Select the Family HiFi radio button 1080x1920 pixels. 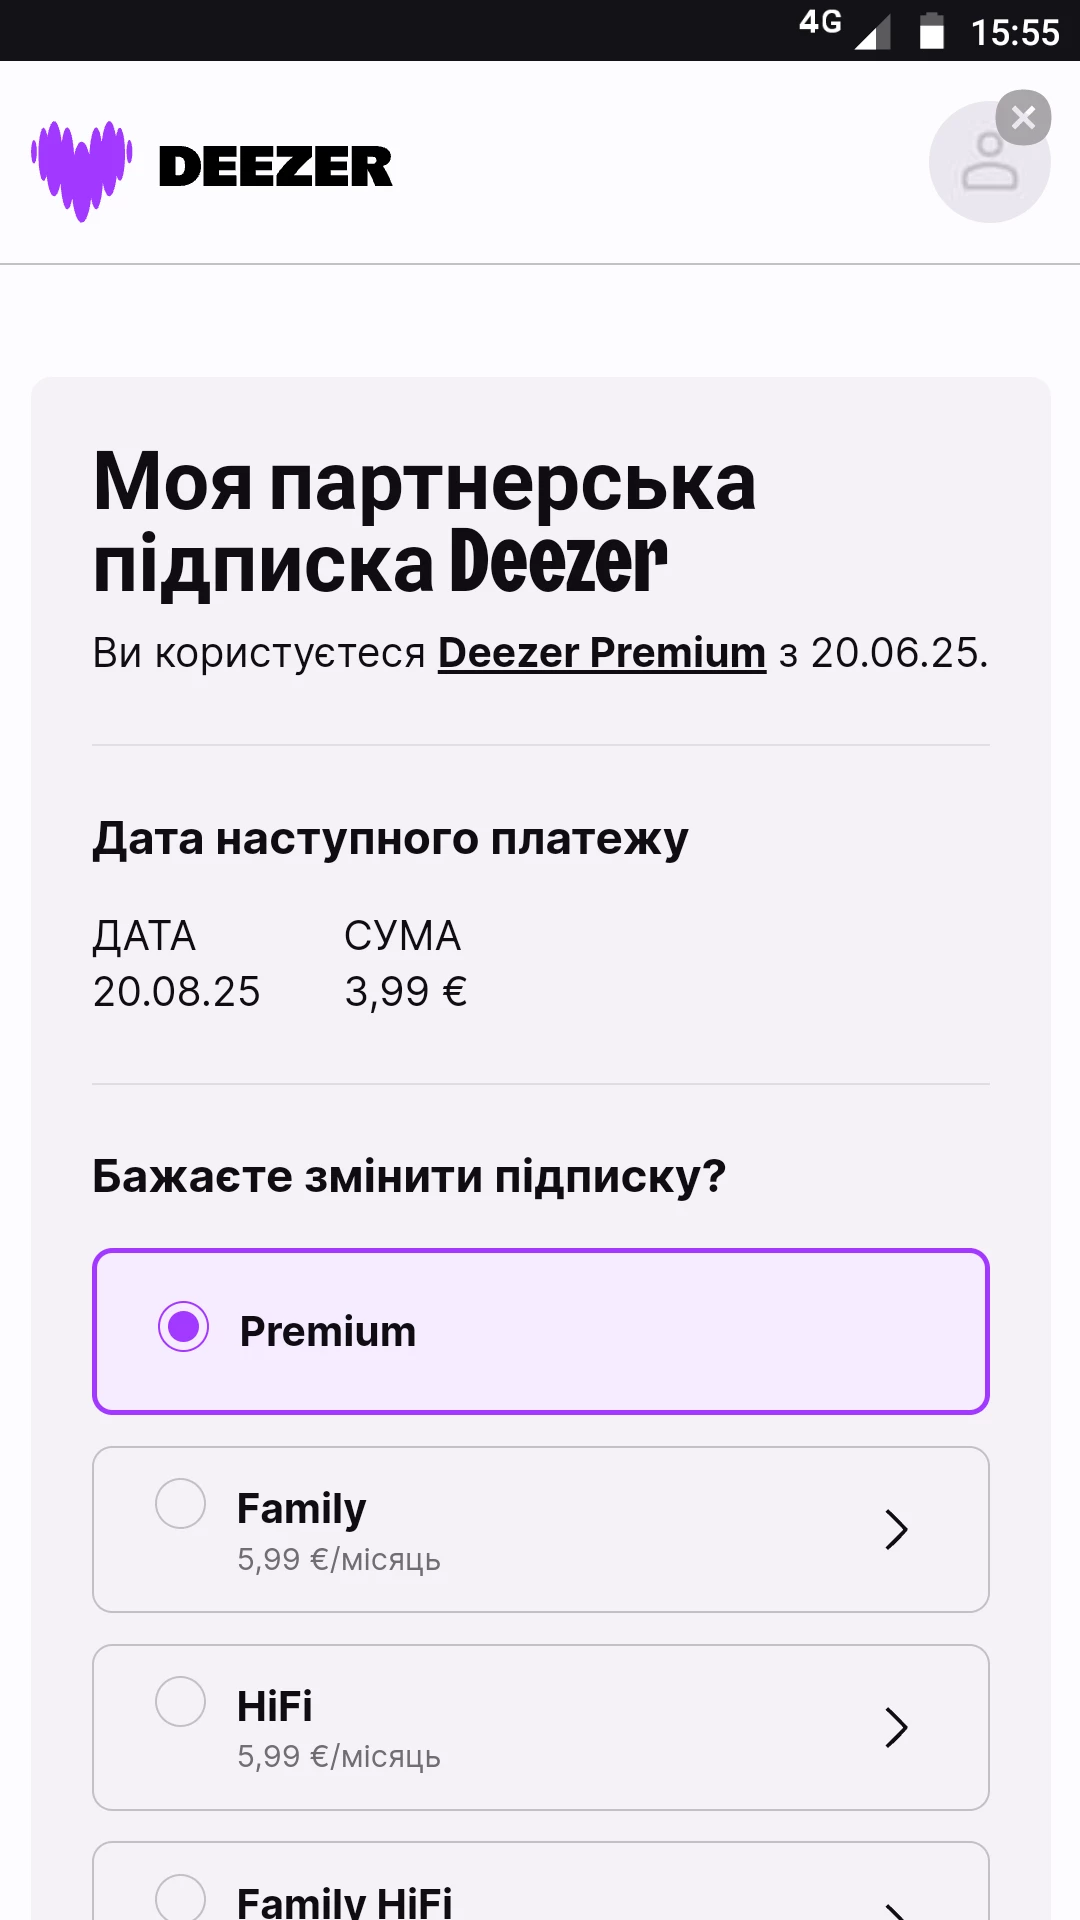181,1897
